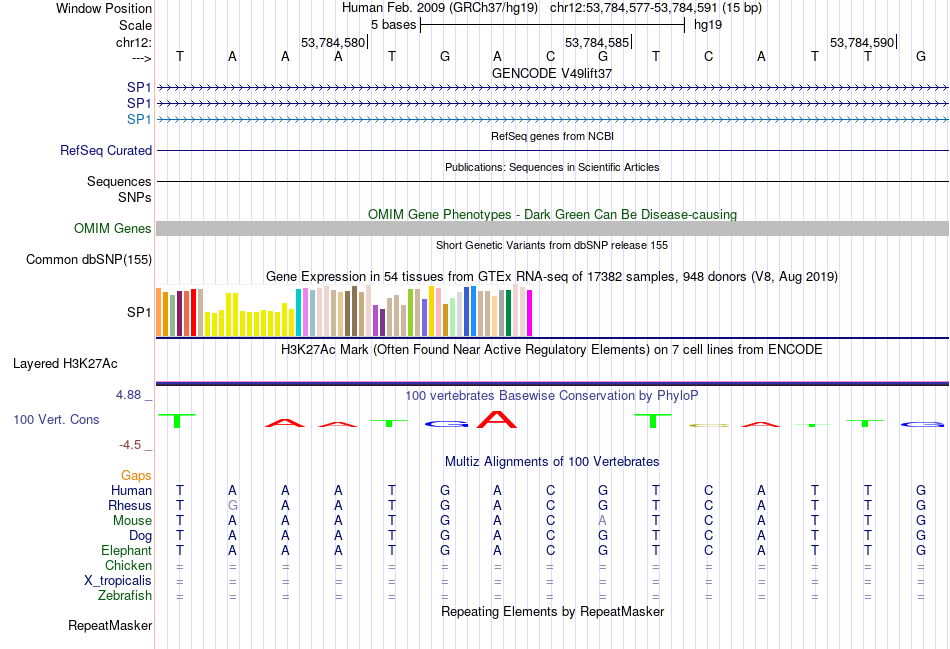Click the 4.88 PhyloP upper scale value

[128, 395]
